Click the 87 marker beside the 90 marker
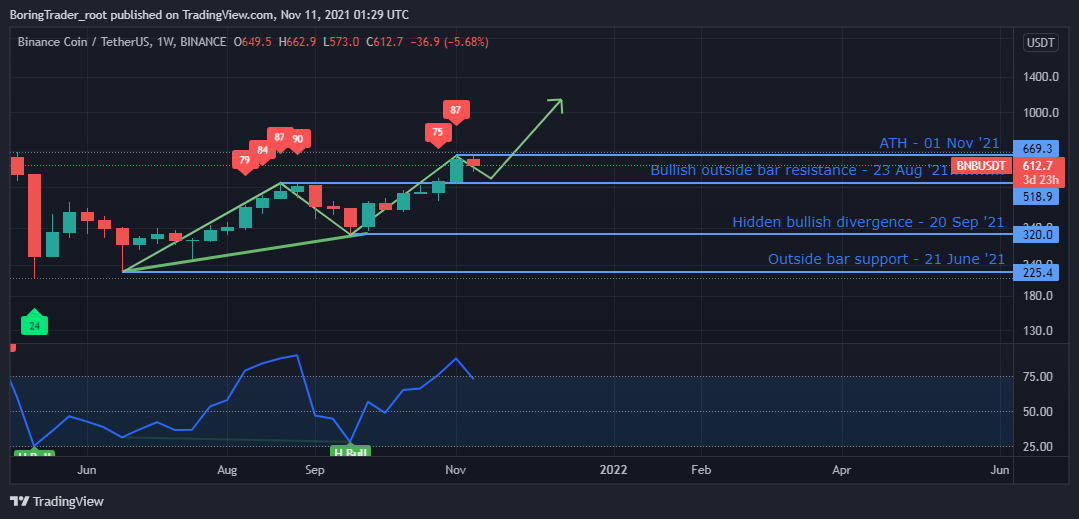Viewport: 1079px width, 519px height. [279, 138]
